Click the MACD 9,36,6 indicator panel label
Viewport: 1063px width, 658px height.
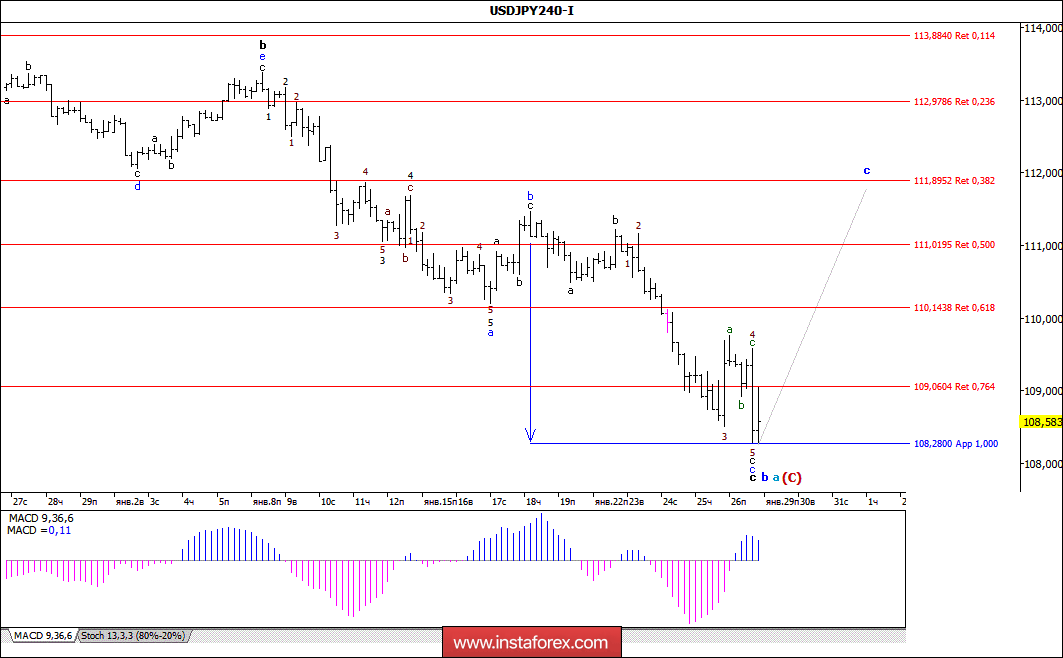tap(41, 518)
